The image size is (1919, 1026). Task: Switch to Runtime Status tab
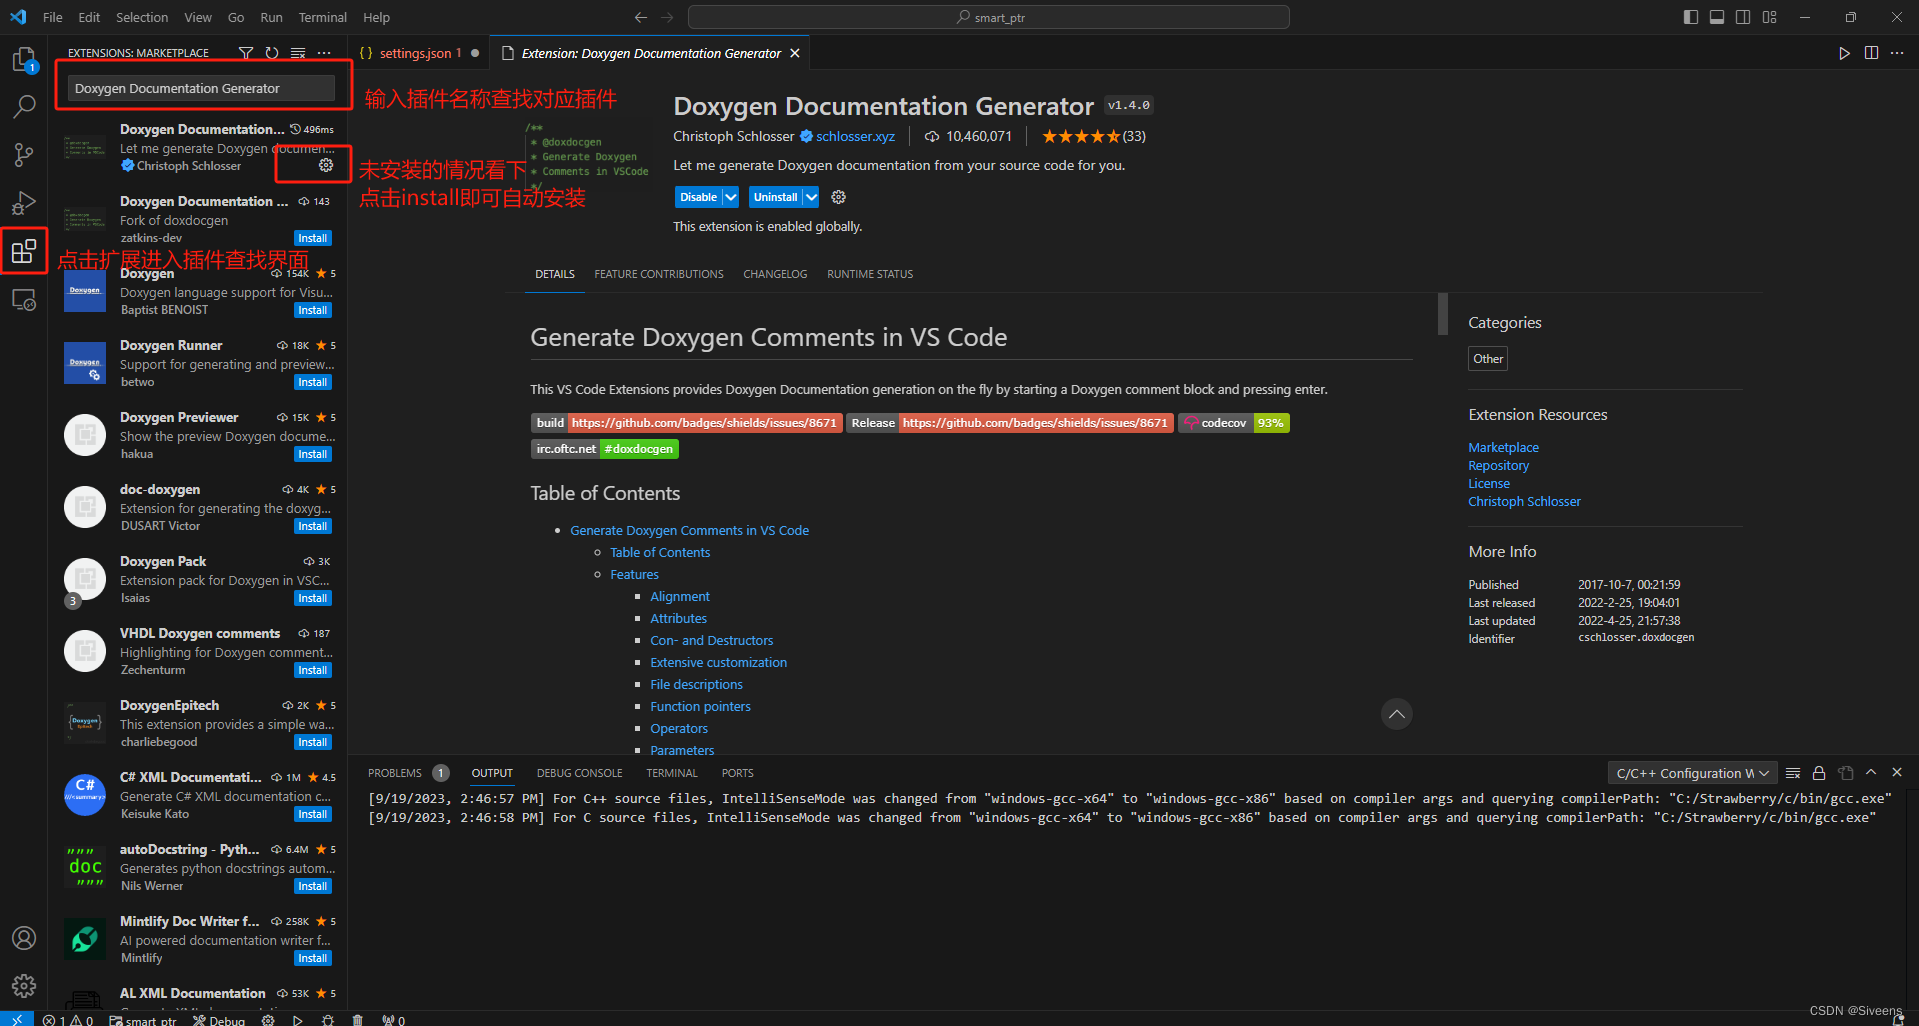tap(870, 274)
